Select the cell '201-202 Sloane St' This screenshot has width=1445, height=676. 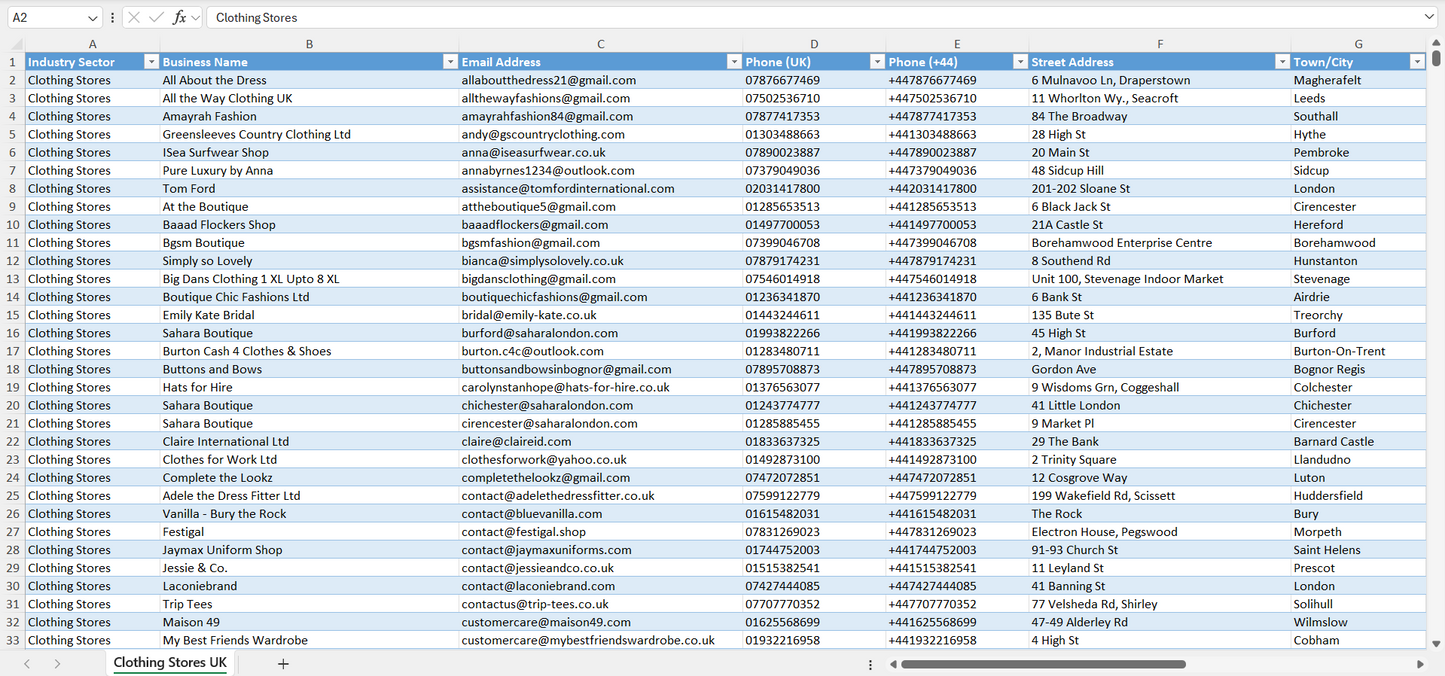(x=1160, y=188)
